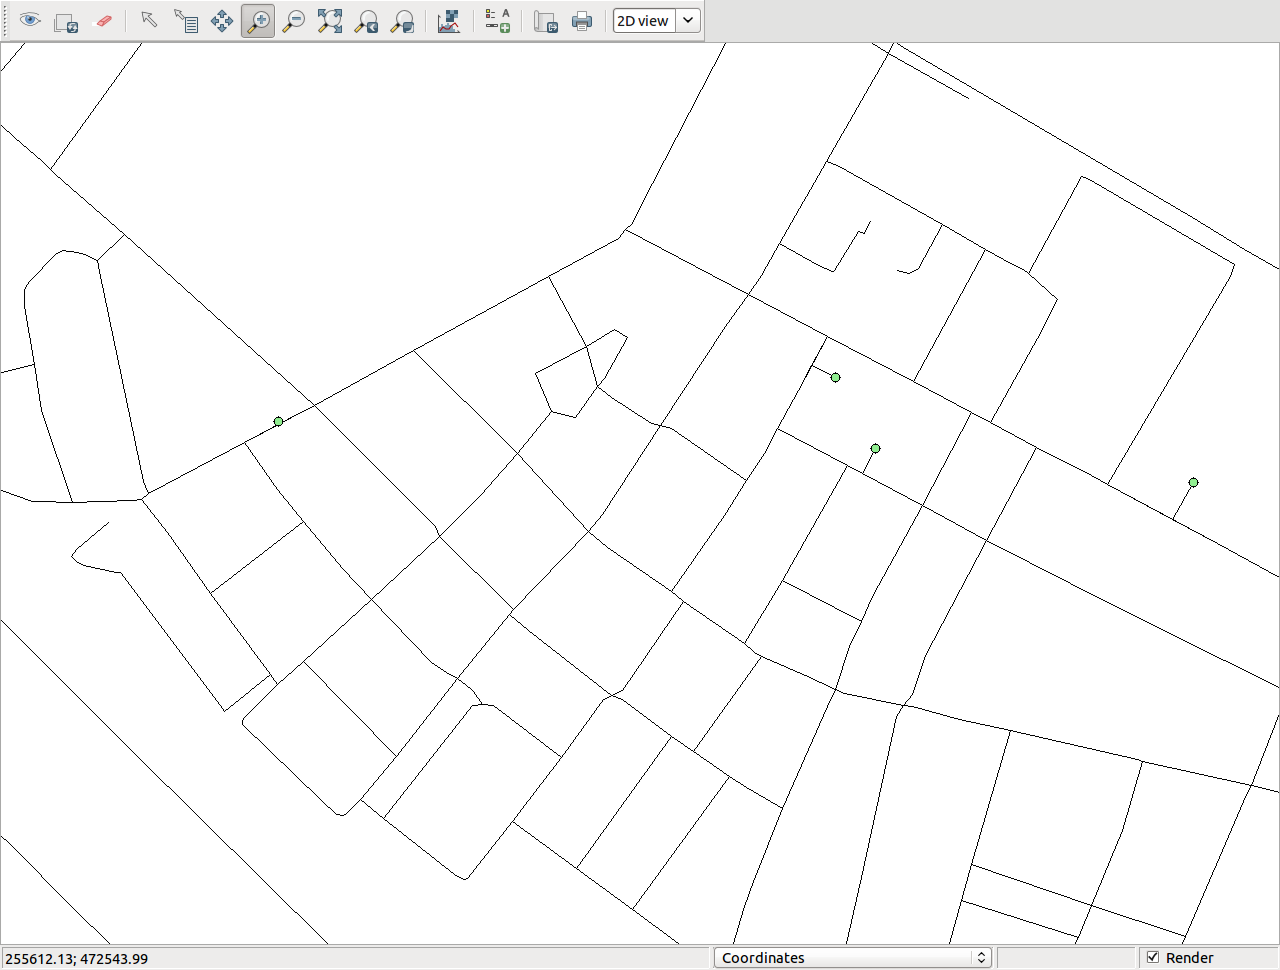Open the 2D view mode dropdown
The image size is (1280, 970).
pos(656,21)
